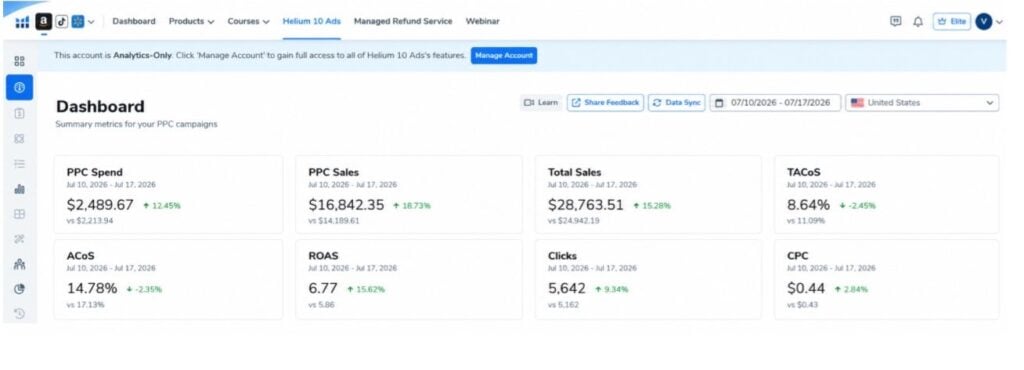This screenshot has height=370, width=1024.
Task: Click the 14.78% ACoS value
Action: [92, 288]
